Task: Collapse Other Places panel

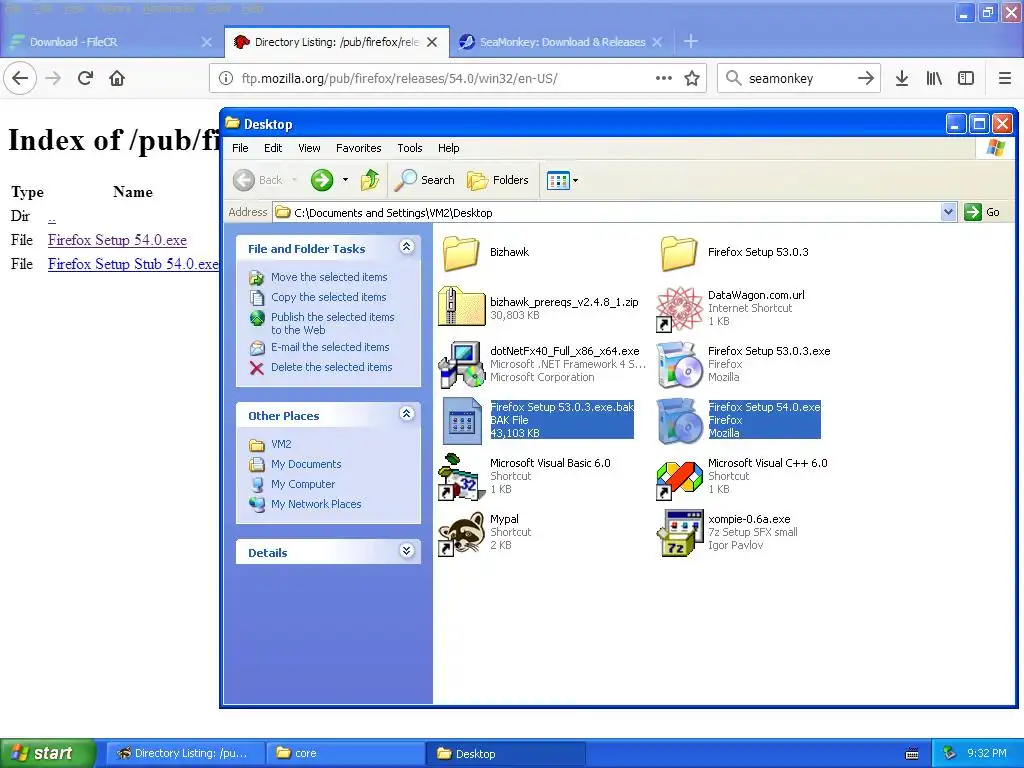Action: [x=406, y=414]
